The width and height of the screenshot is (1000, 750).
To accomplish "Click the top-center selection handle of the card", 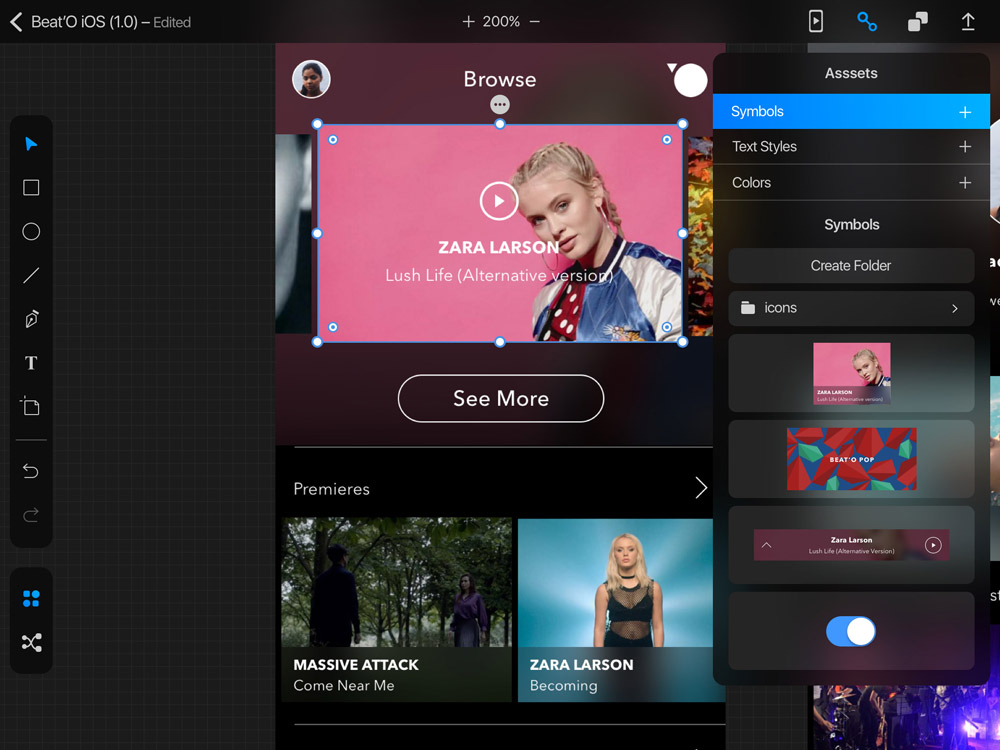I will 500,124.
